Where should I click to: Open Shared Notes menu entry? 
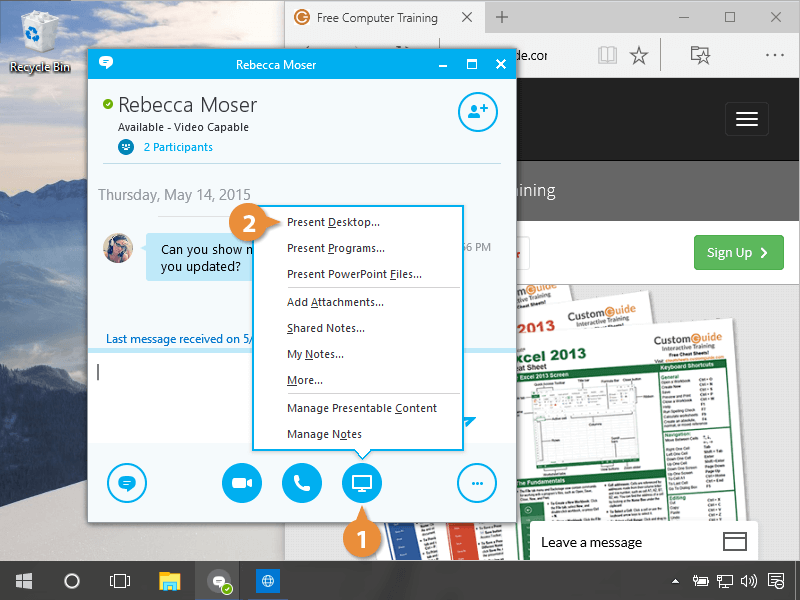(325, 328)
